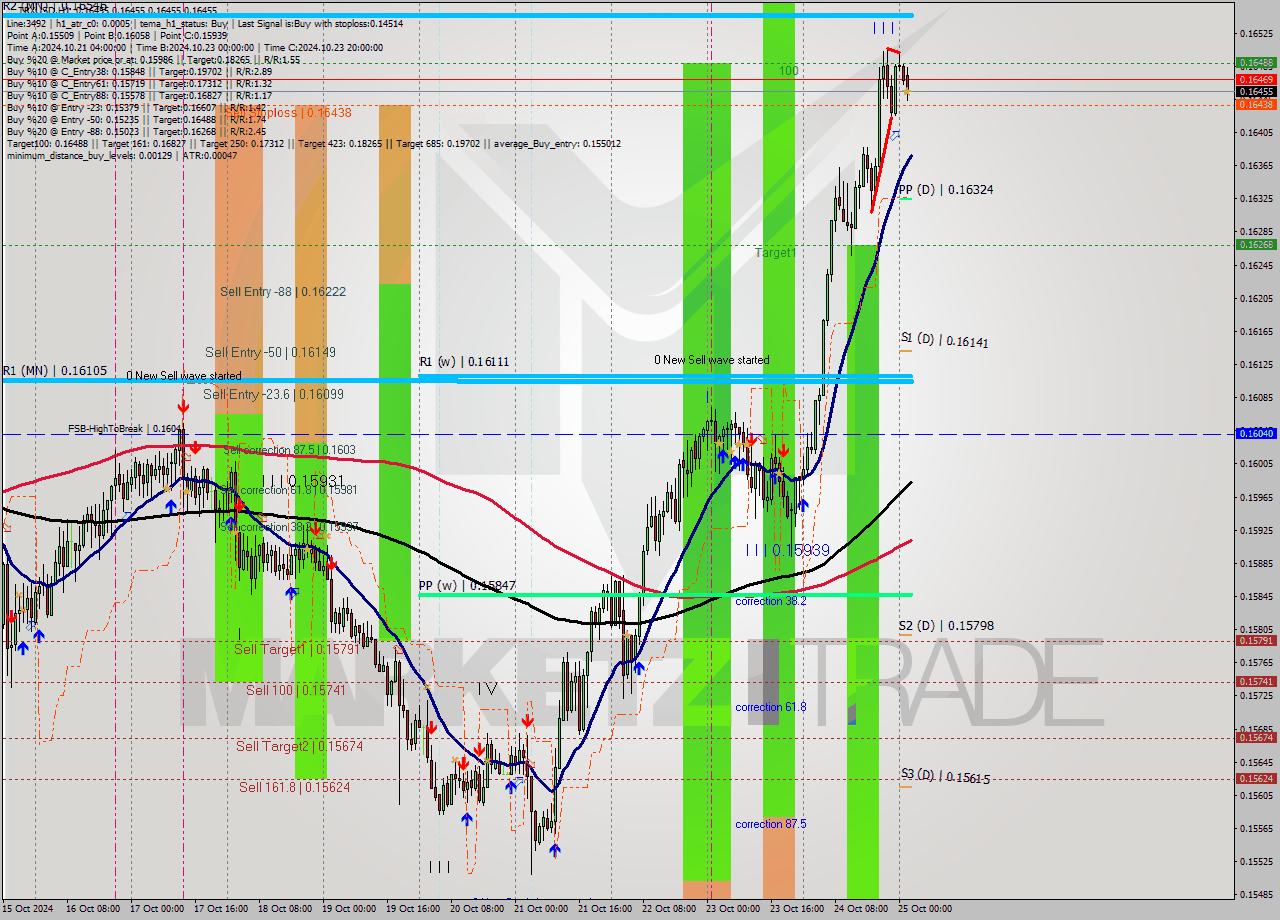Image resolution: width=1280 pixels, height=920 pixels.
Task: Select the PP (w) | 0.15847 label
Action: tap(467, 585)
